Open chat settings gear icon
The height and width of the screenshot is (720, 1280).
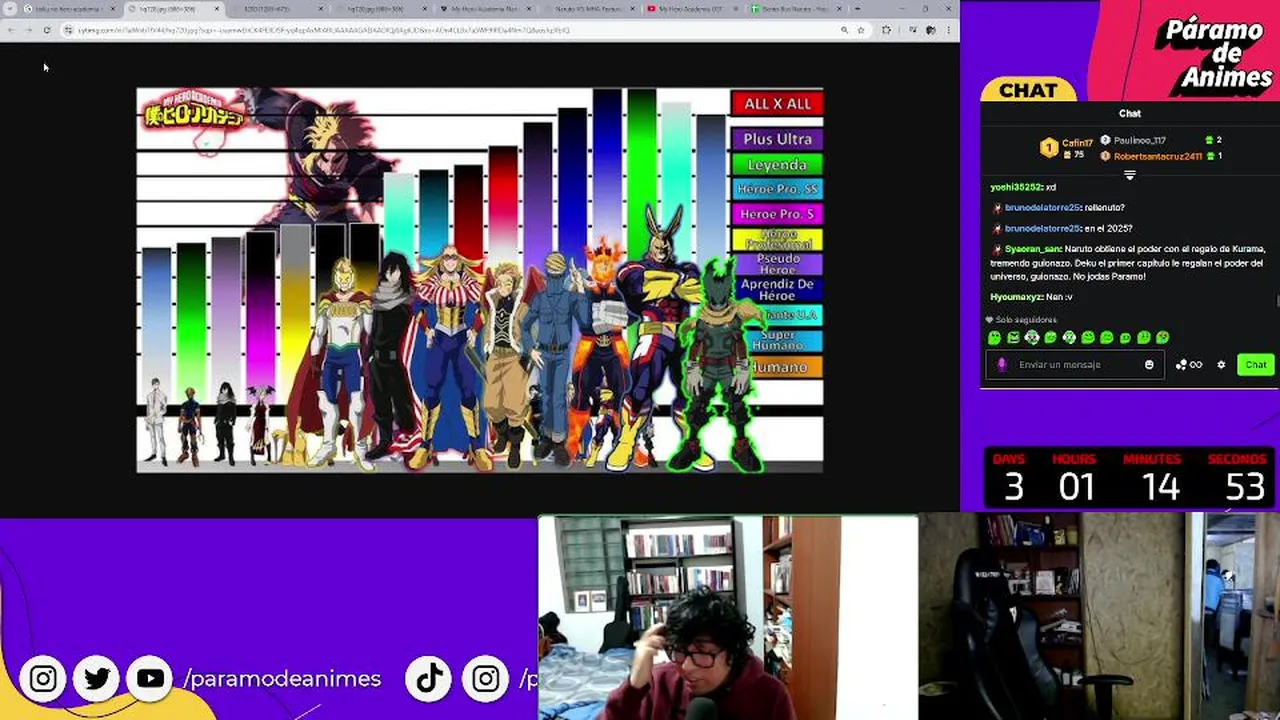point(1221,365)
